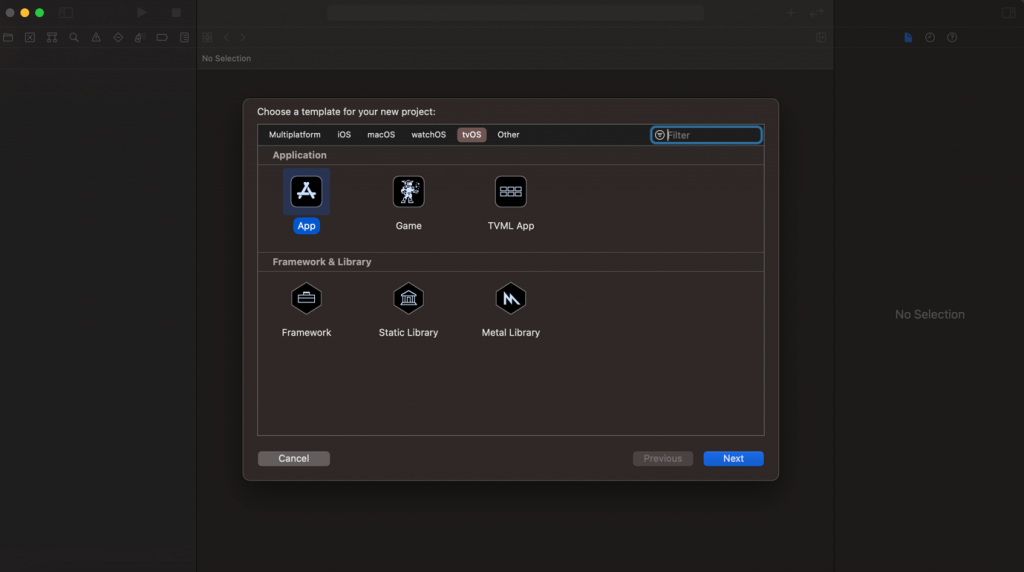The image size is (1024, 572).
Task: Click the Previous button
Action: (663, 458)
